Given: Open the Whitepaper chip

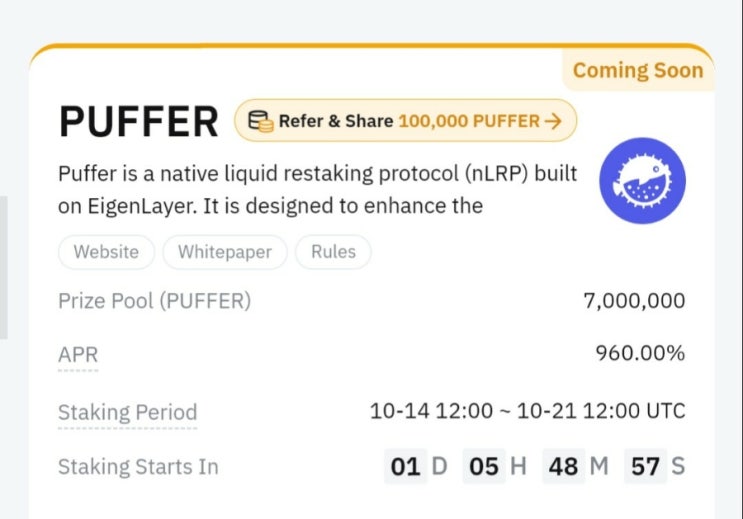Looking at the screenshot, I should pyautogui.click(x=225, y=252).
